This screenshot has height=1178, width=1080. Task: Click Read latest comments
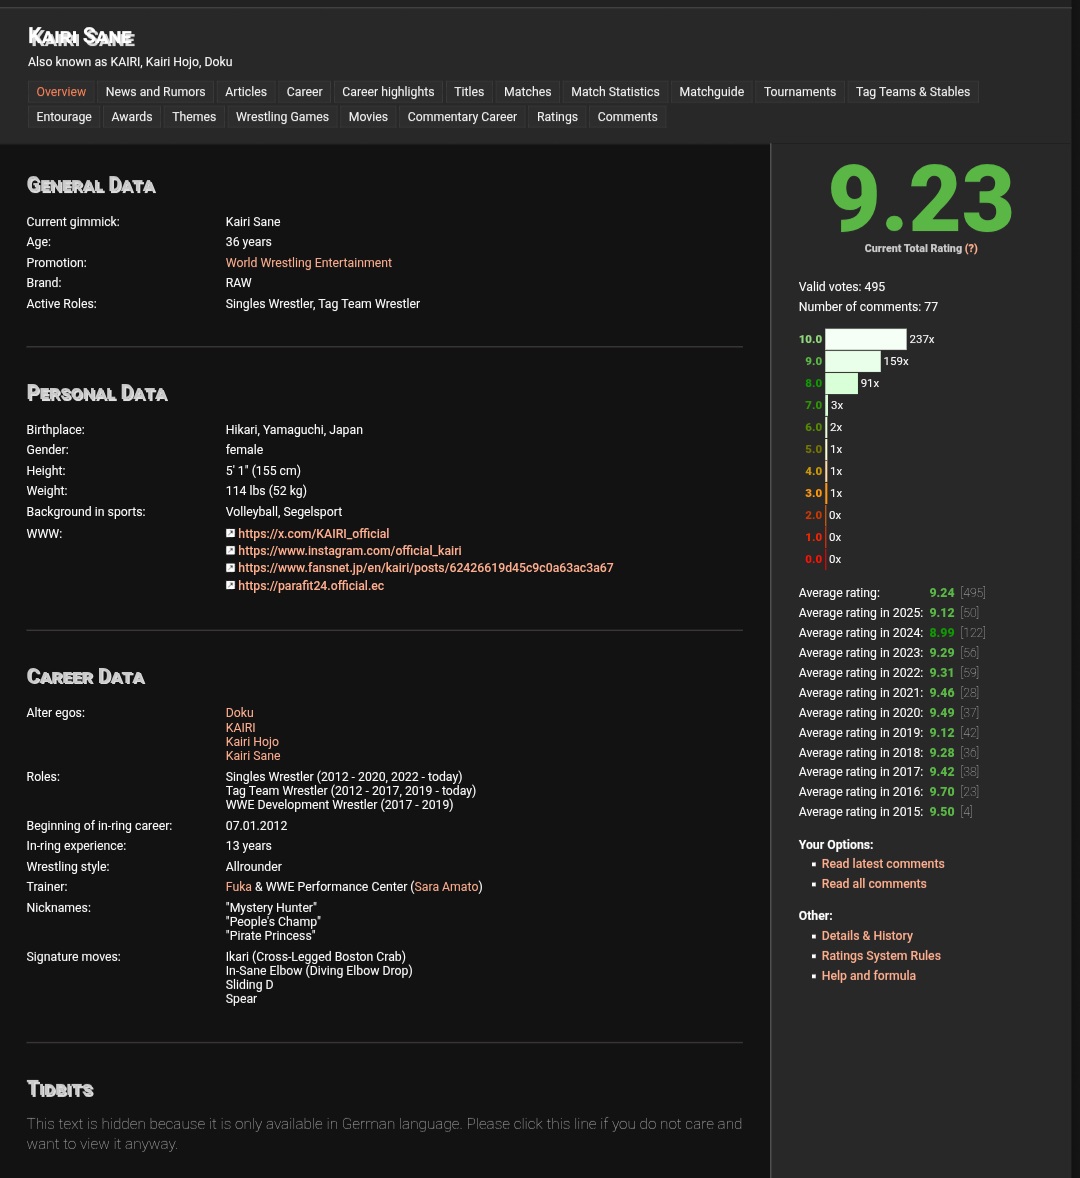point(882,864)
